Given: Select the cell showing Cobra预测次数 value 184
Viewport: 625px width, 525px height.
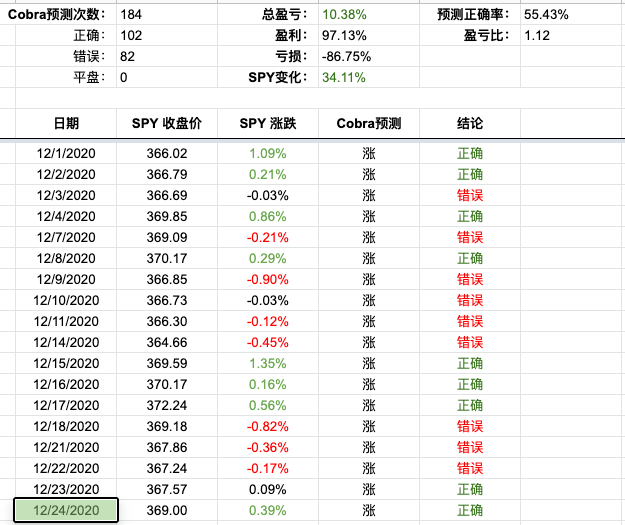Looking at the screenshot, I should [167, 14].
